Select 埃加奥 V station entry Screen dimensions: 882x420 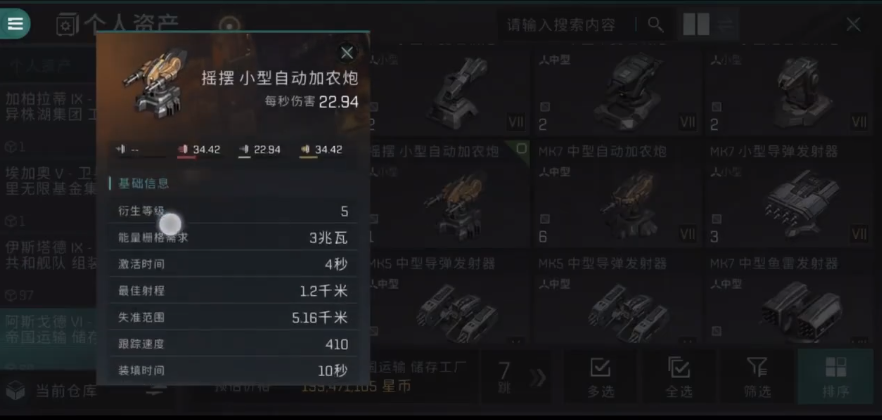click(x=50, y=180)
